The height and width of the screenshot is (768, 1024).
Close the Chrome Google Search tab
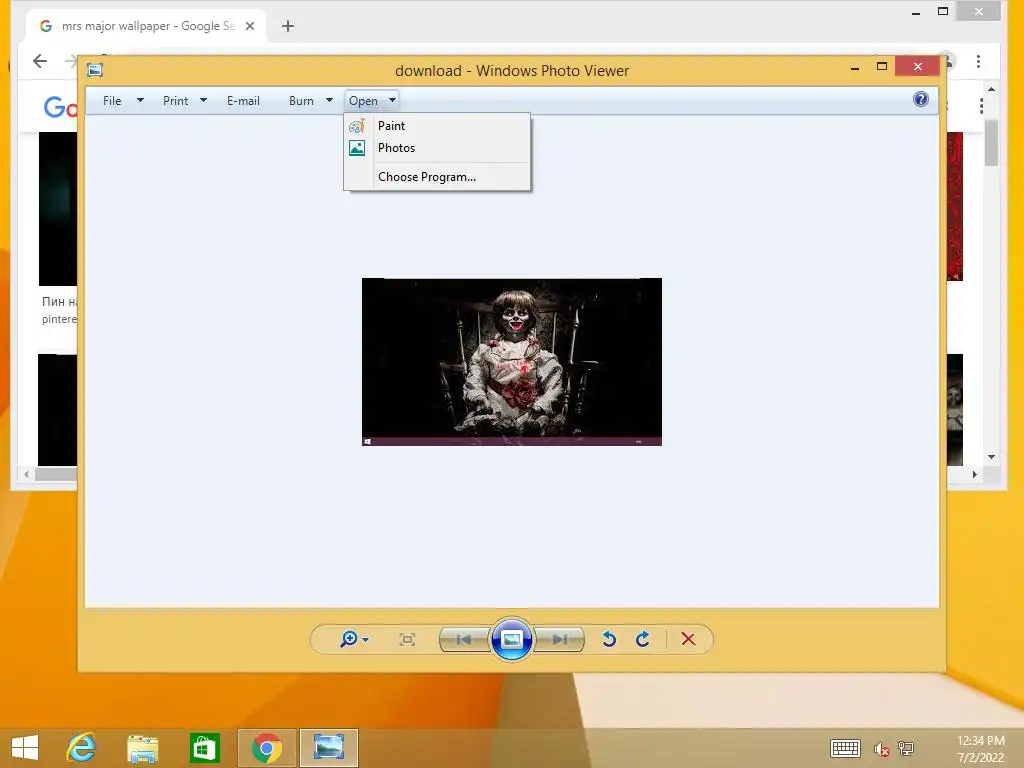point(249,26)
